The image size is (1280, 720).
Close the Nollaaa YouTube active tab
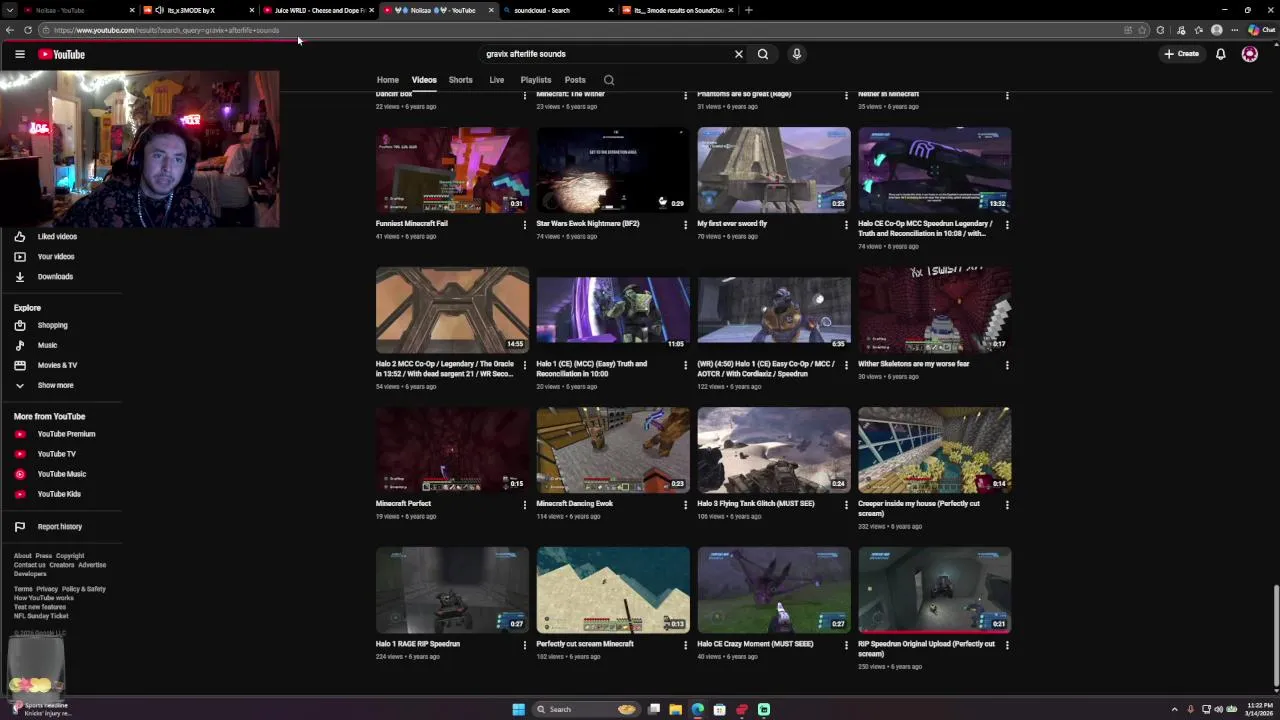point(491,10)
